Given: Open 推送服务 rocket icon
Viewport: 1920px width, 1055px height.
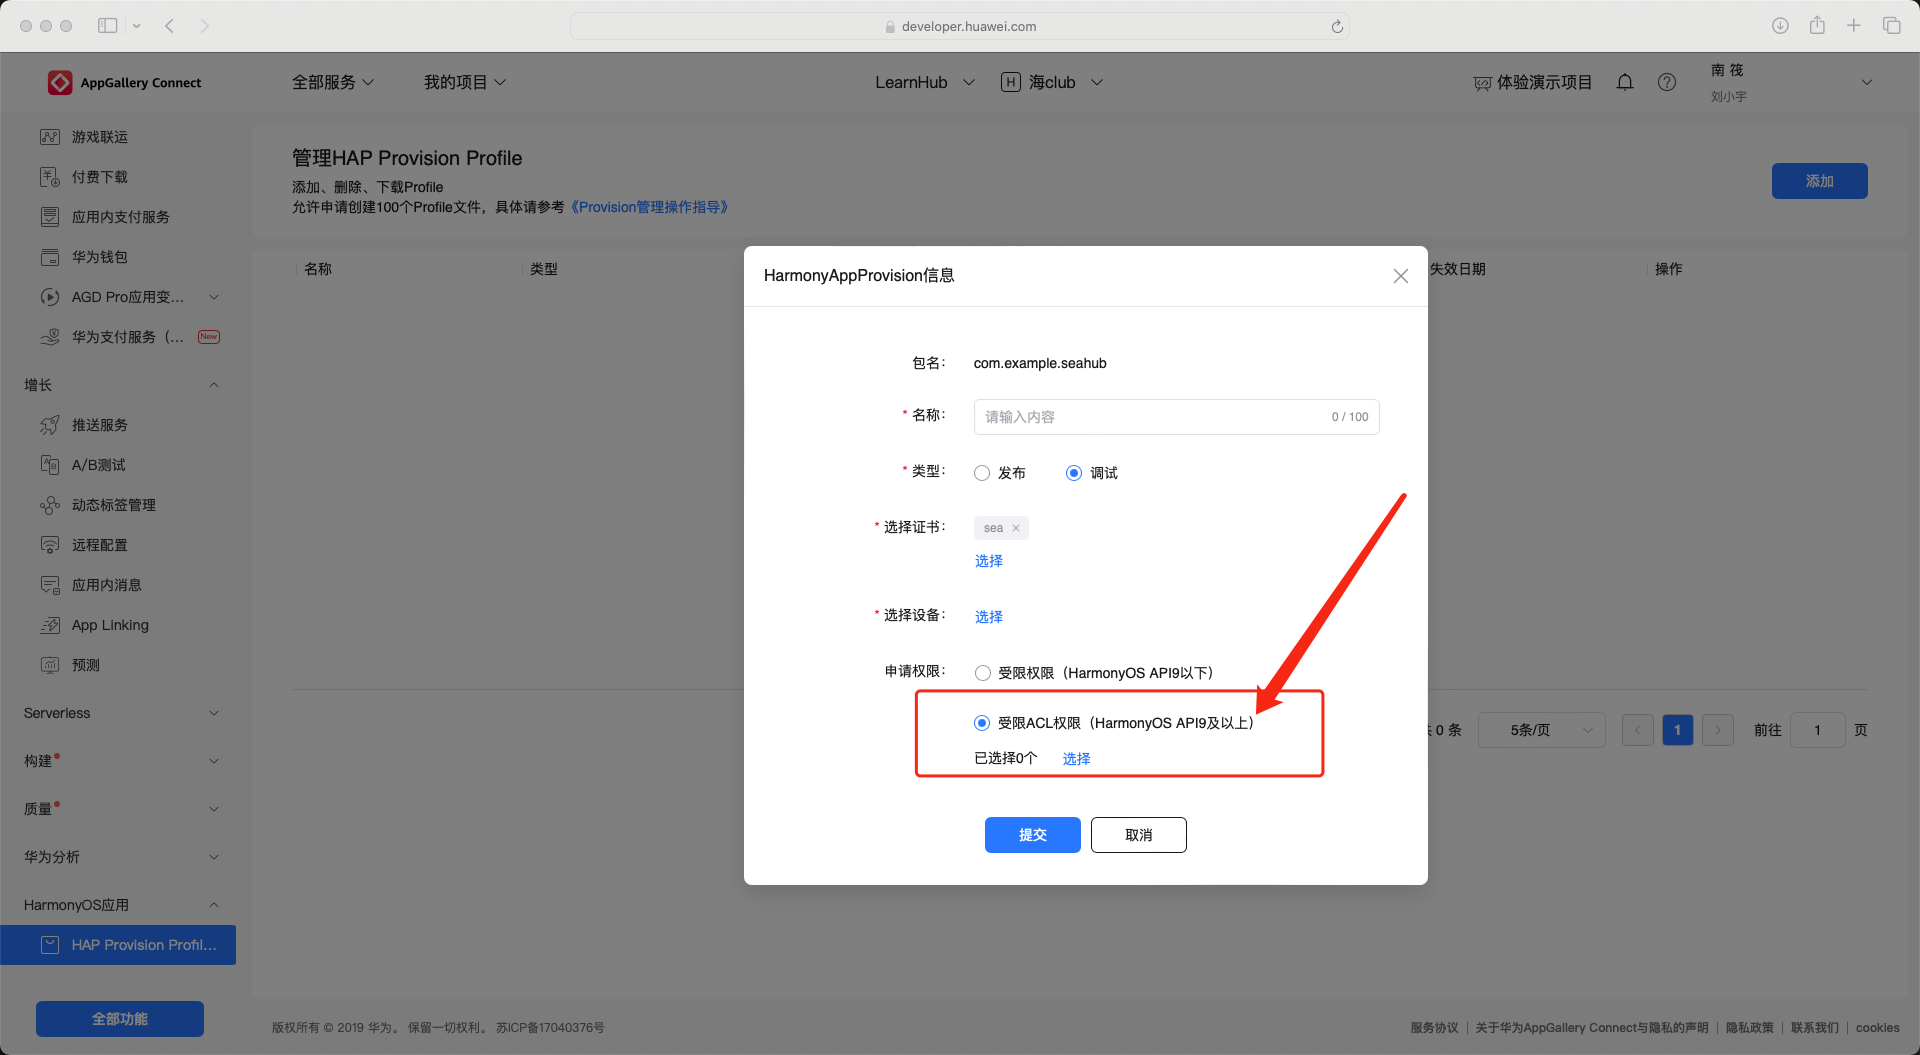Looking at the screenshot, I should click(x=50, y=425).
